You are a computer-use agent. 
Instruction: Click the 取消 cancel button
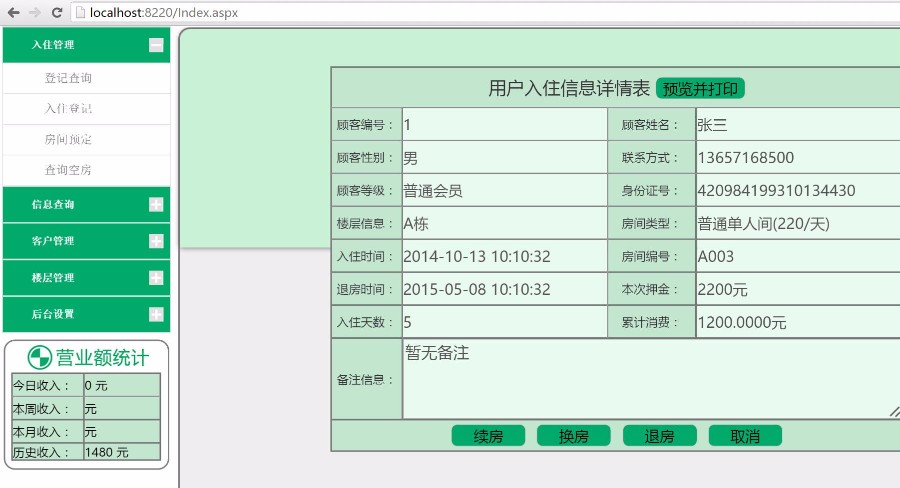(745, 436)
